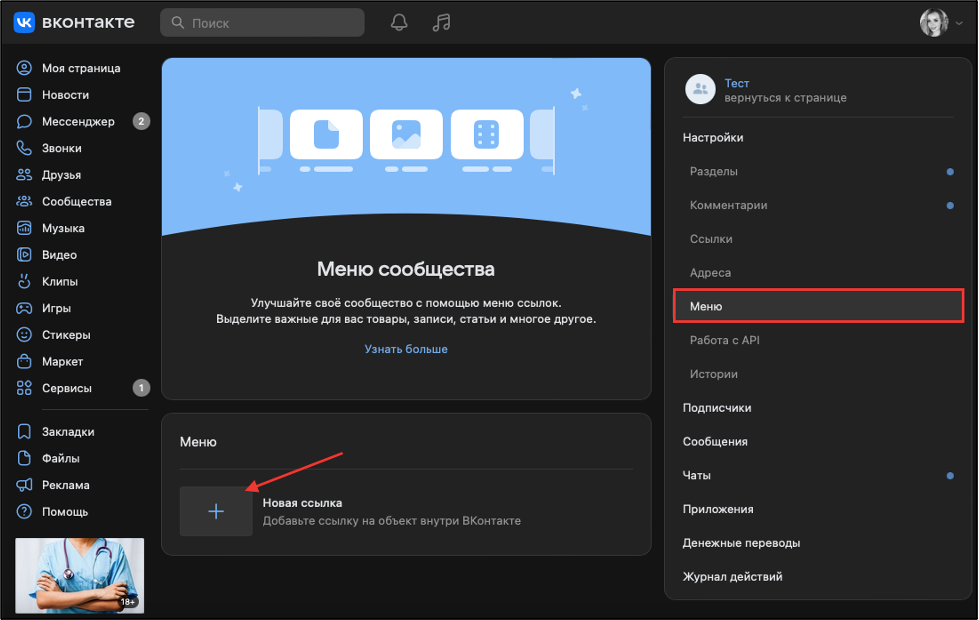Viewport: 979px width, 620px height.
Task: Click the Стикеры smiley icon
Action: click(x=24, y=335)
